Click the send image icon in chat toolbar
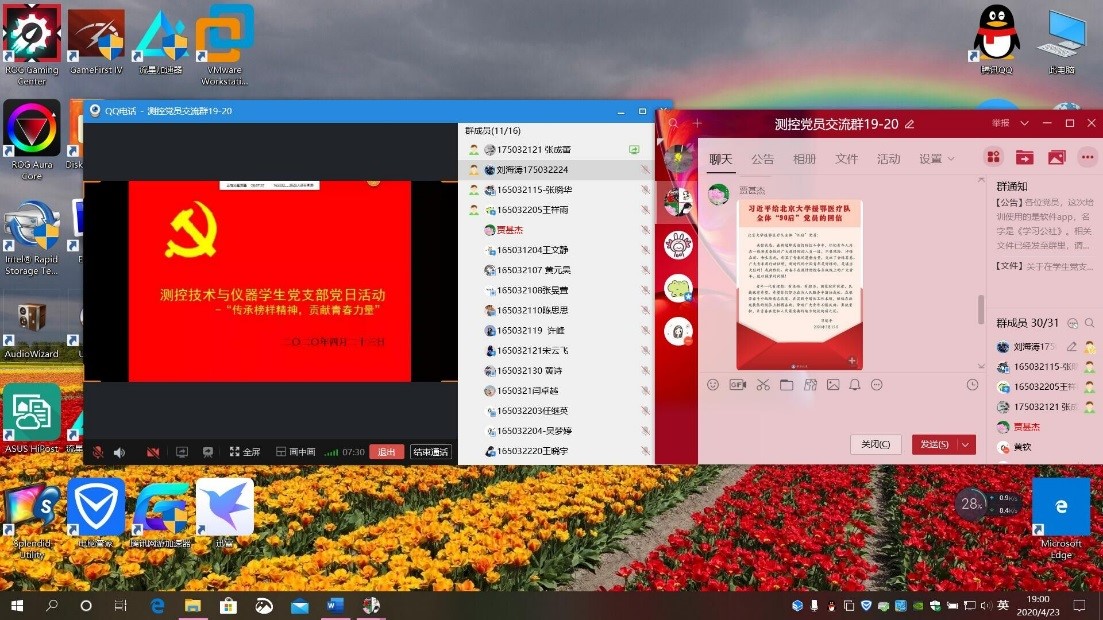Image resolution: width=1103 pixels, height=620 pixels. pos(832,385)
